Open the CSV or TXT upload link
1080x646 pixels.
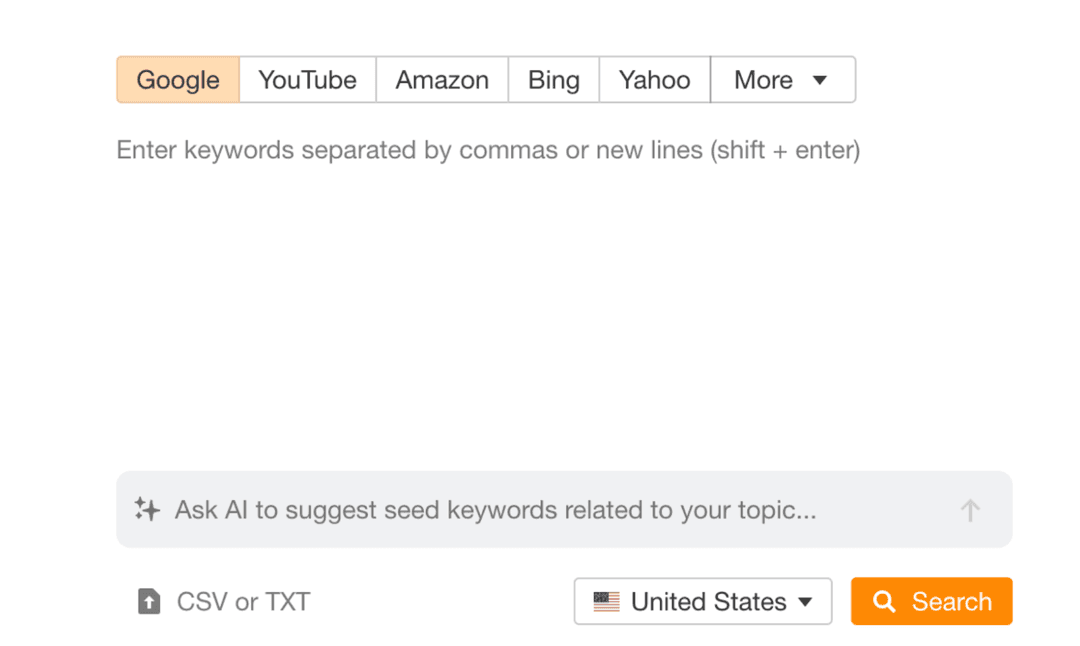click(243, 601)
